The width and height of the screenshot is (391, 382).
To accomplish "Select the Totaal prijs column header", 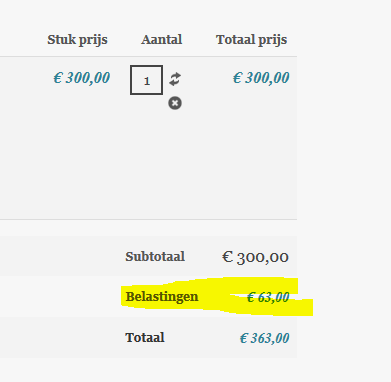I will click(x=251, y=40).
